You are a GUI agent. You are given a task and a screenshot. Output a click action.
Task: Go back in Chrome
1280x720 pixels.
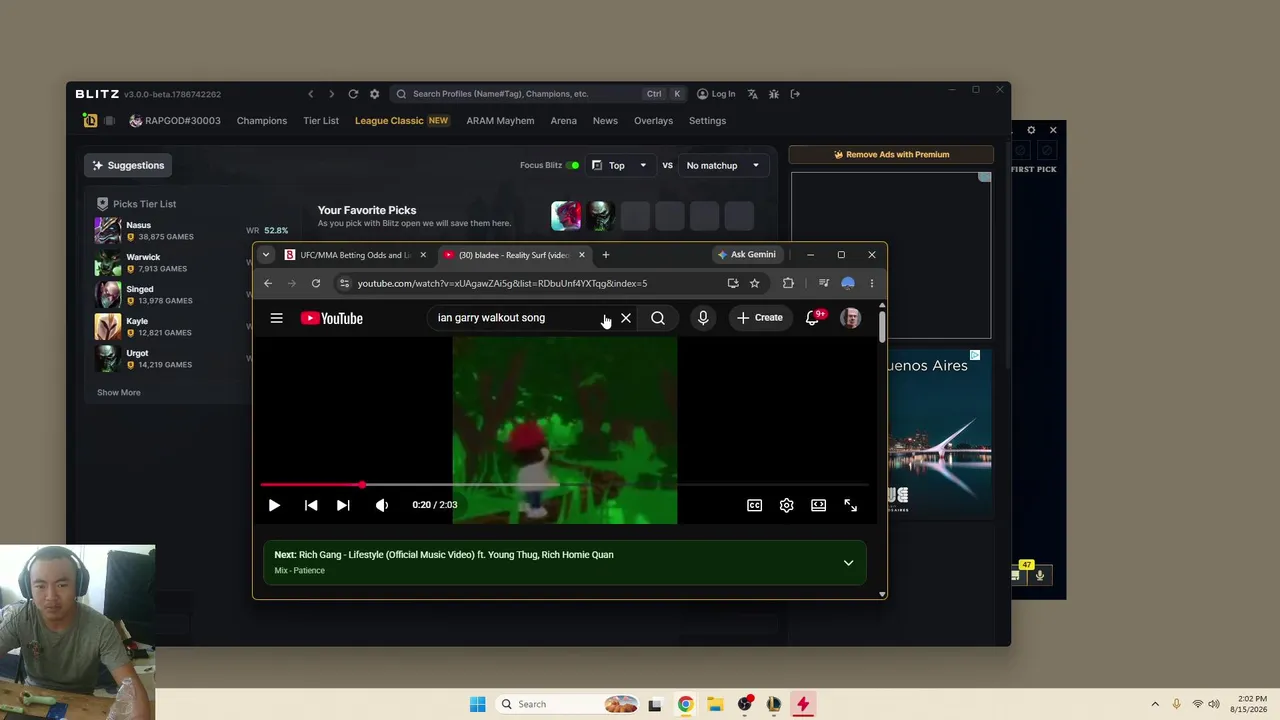click(x=268, y=283)
